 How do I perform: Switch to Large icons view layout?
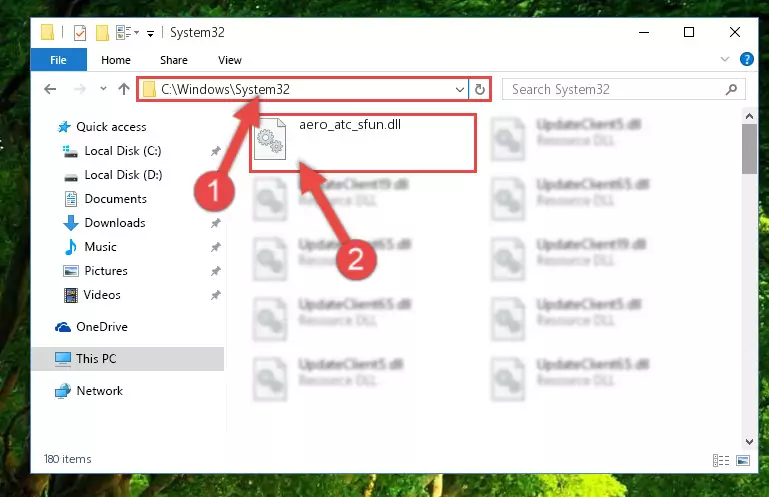(743, 460)
